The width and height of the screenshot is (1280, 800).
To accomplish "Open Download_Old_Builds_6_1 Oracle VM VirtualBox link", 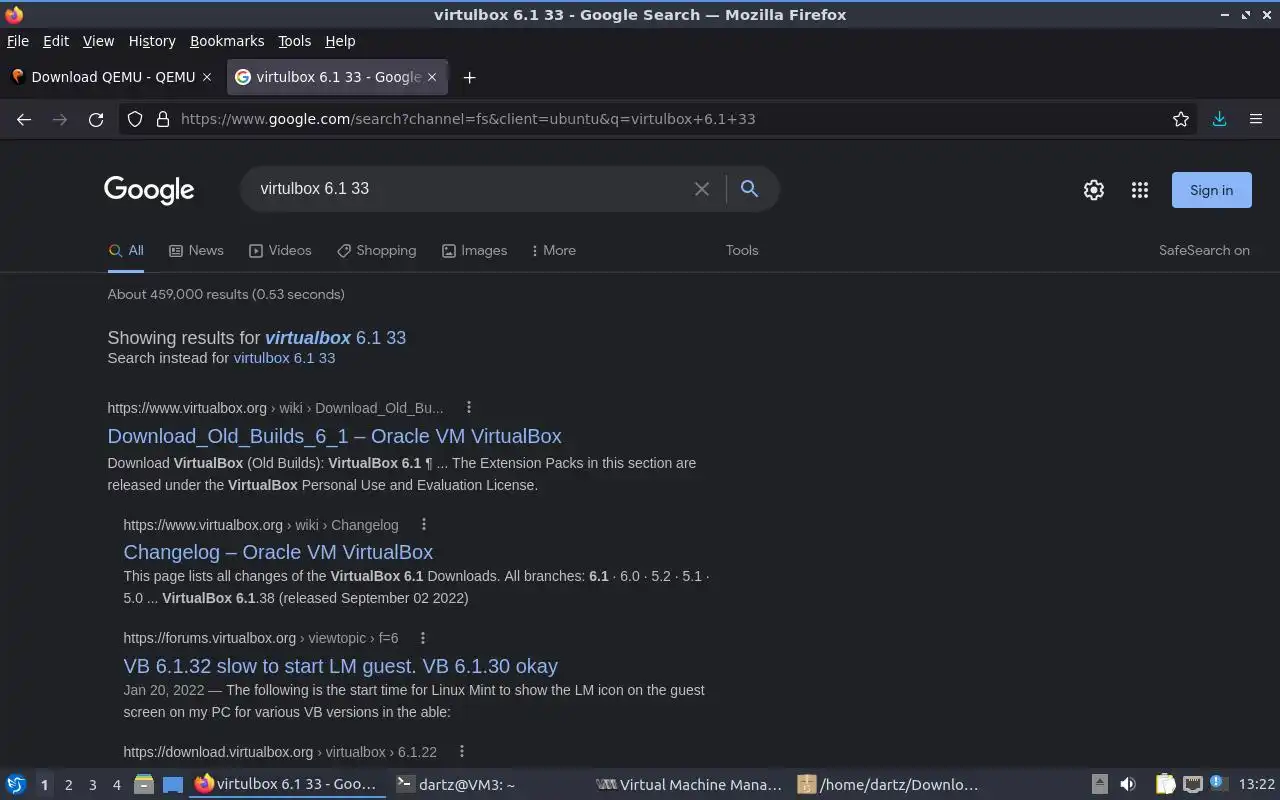I will click(x=334, y=436).
